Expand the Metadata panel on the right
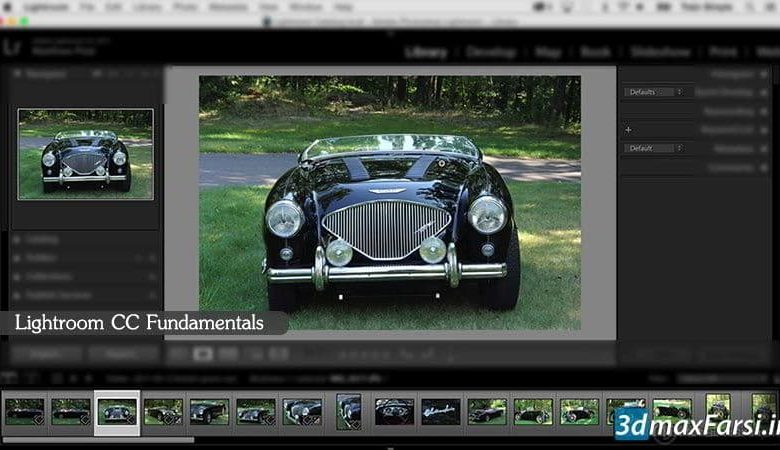 pyautogui.click(x=764, y=148)
